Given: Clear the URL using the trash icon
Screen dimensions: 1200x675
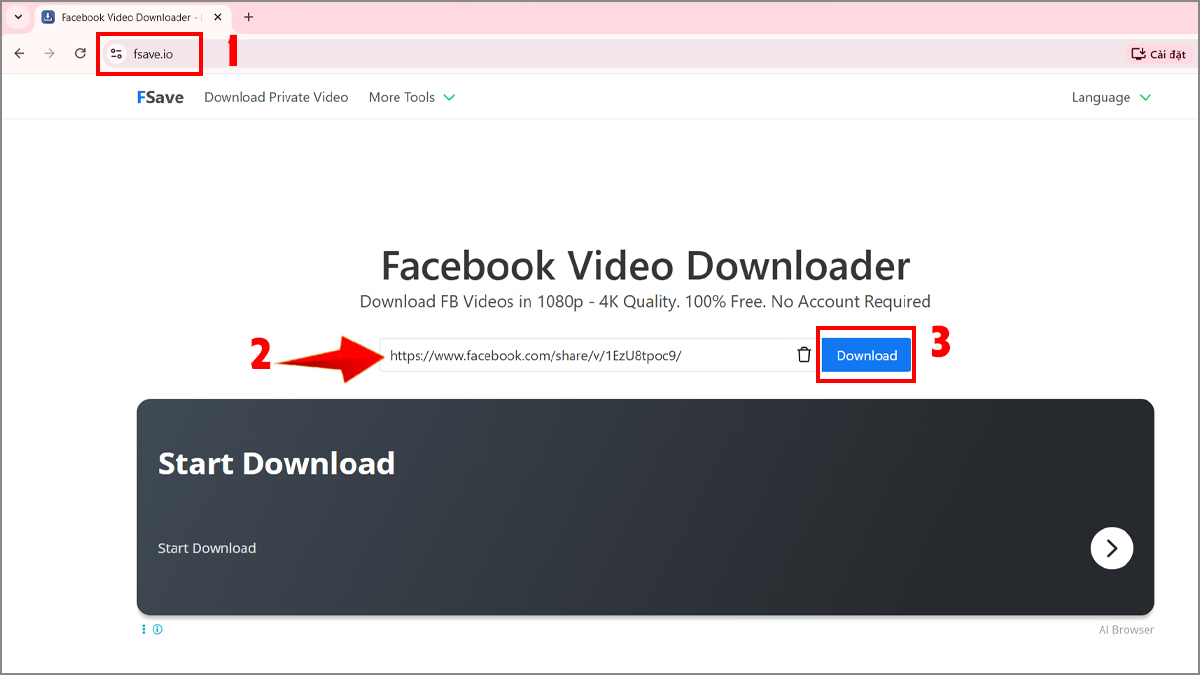Looking at the screenshot, I should [x=803, y=354].
